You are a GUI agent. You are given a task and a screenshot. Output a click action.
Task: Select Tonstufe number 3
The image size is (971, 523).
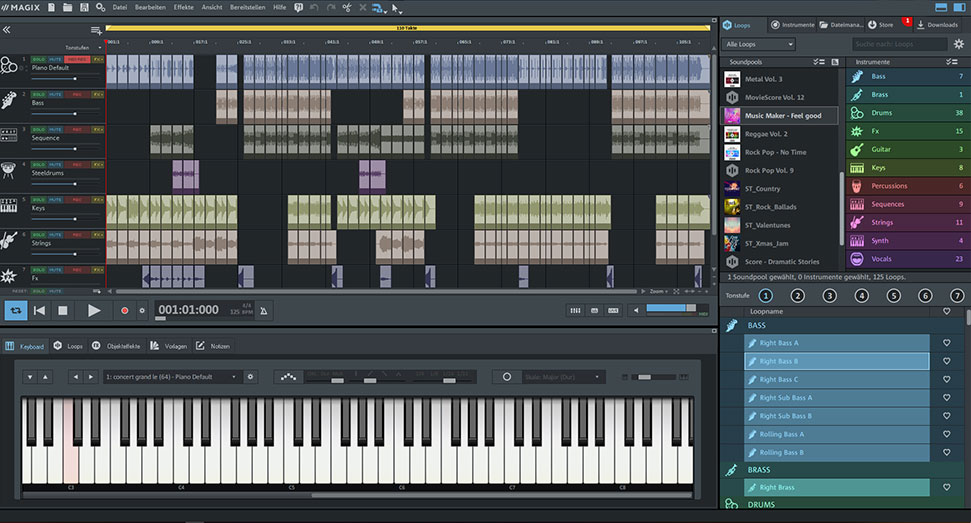829,296
